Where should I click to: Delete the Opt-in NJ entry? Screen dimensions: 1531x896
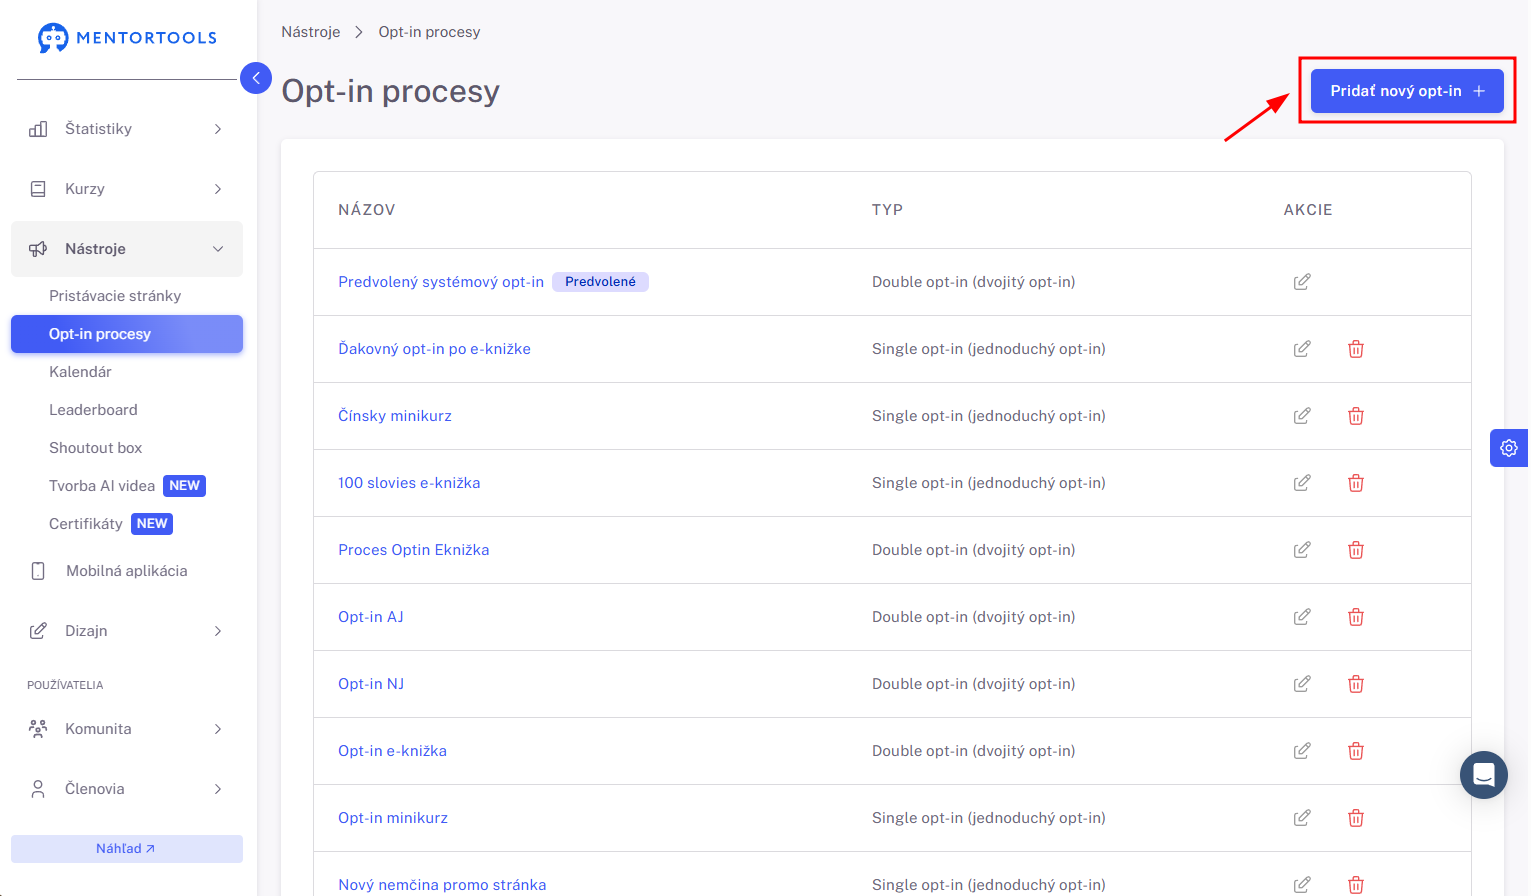(1355, 684)
